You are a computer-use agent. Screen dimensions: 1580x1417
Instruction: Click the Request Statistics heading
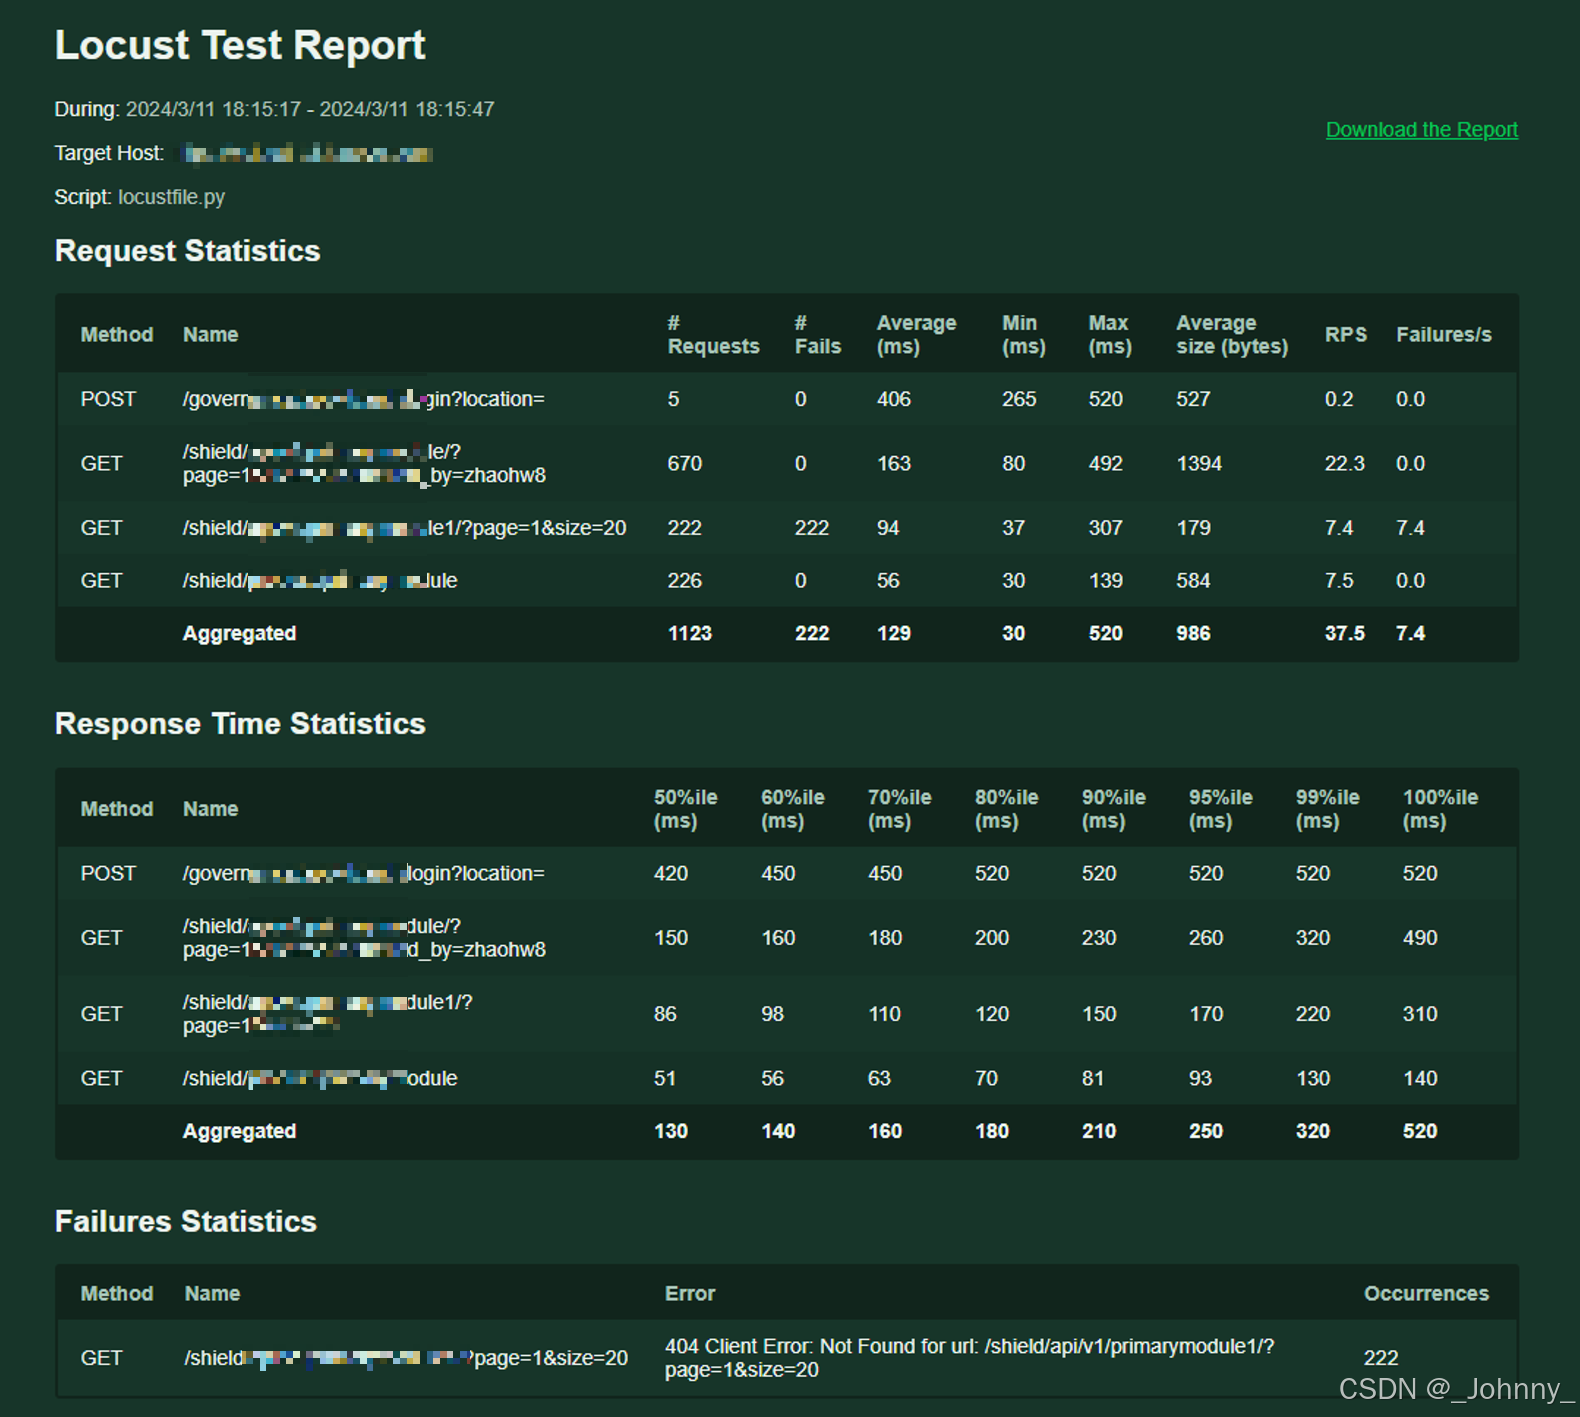pyautogui.click(x=188, y=251)
